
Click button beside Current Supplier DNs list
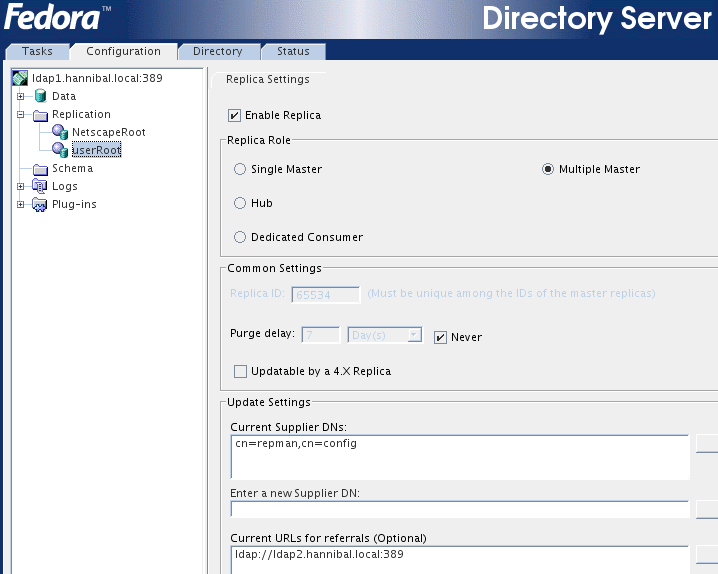[x=707, y=444]
